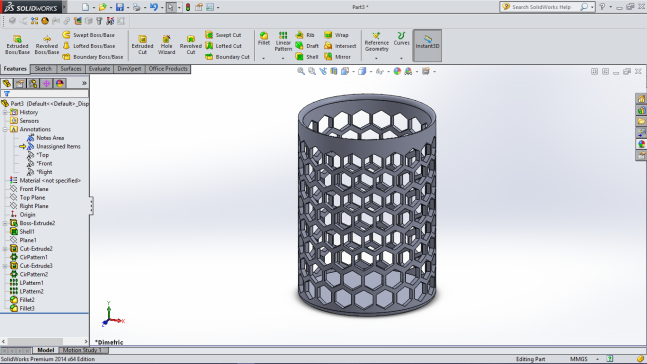The image size is (647, 364).
Task: Switch to the DimXpert tab
Action: [x=129, y=69]
